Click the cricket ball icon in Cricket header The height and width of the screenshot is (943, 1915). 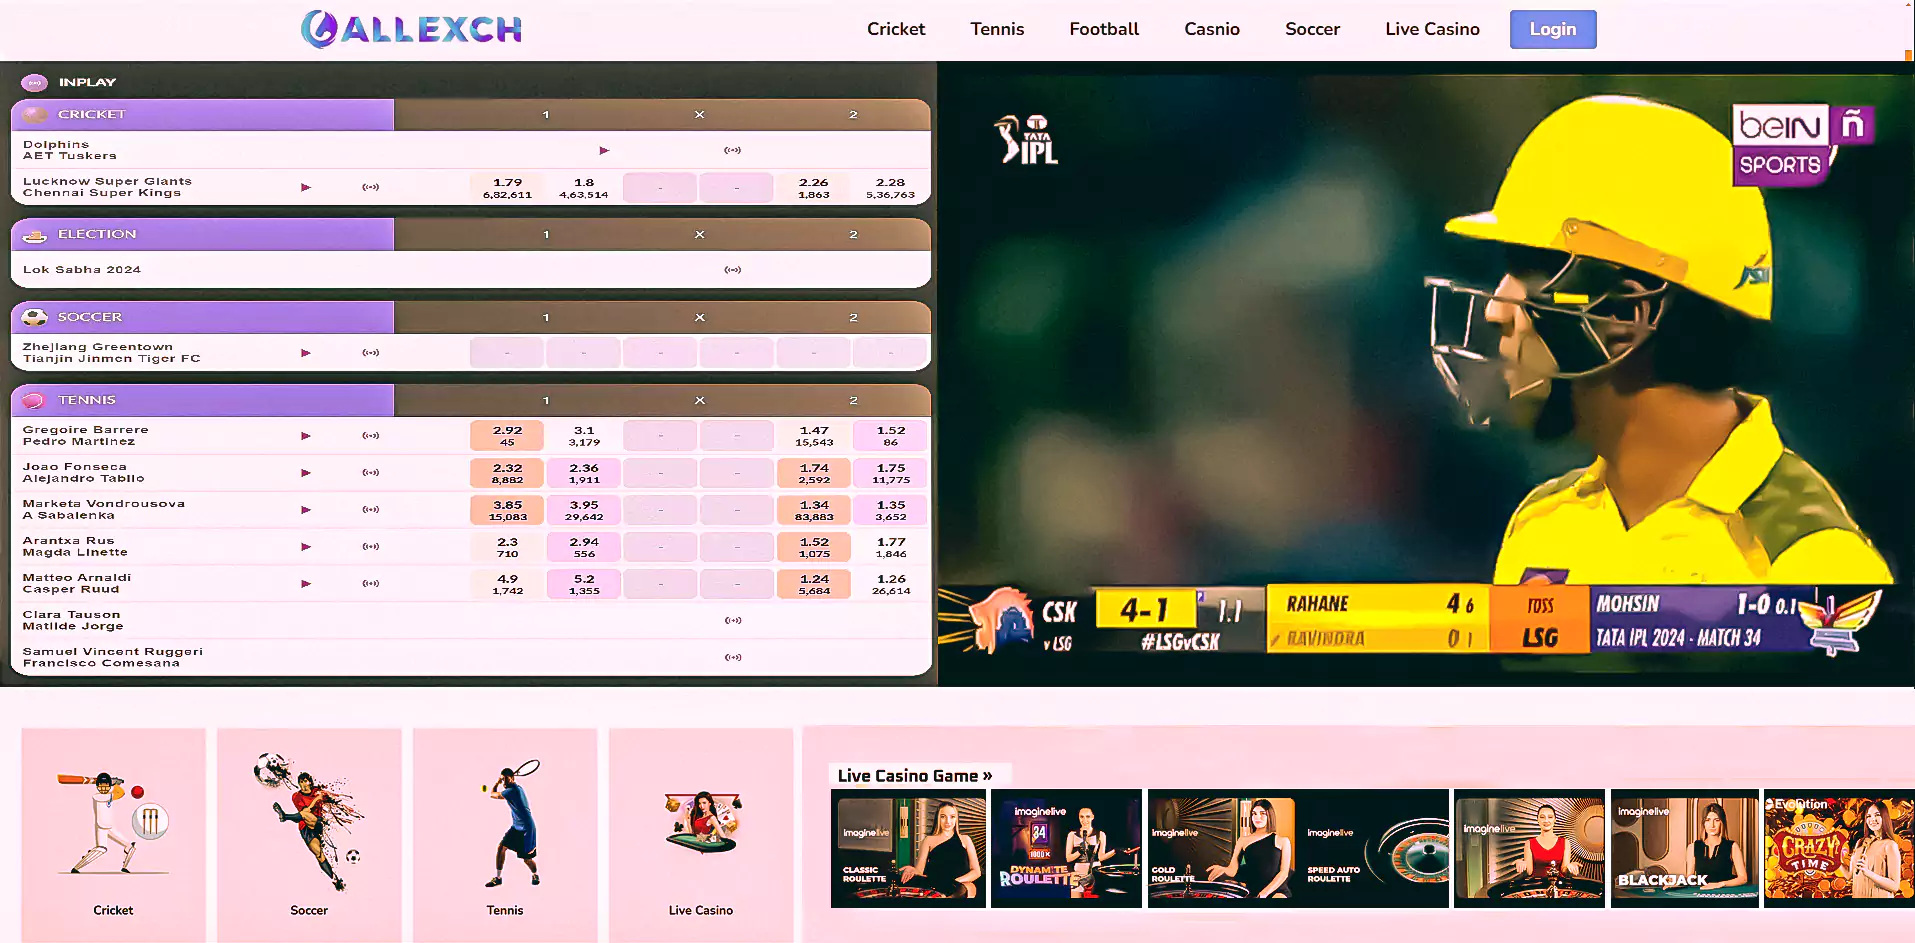[x=35, y=115]
